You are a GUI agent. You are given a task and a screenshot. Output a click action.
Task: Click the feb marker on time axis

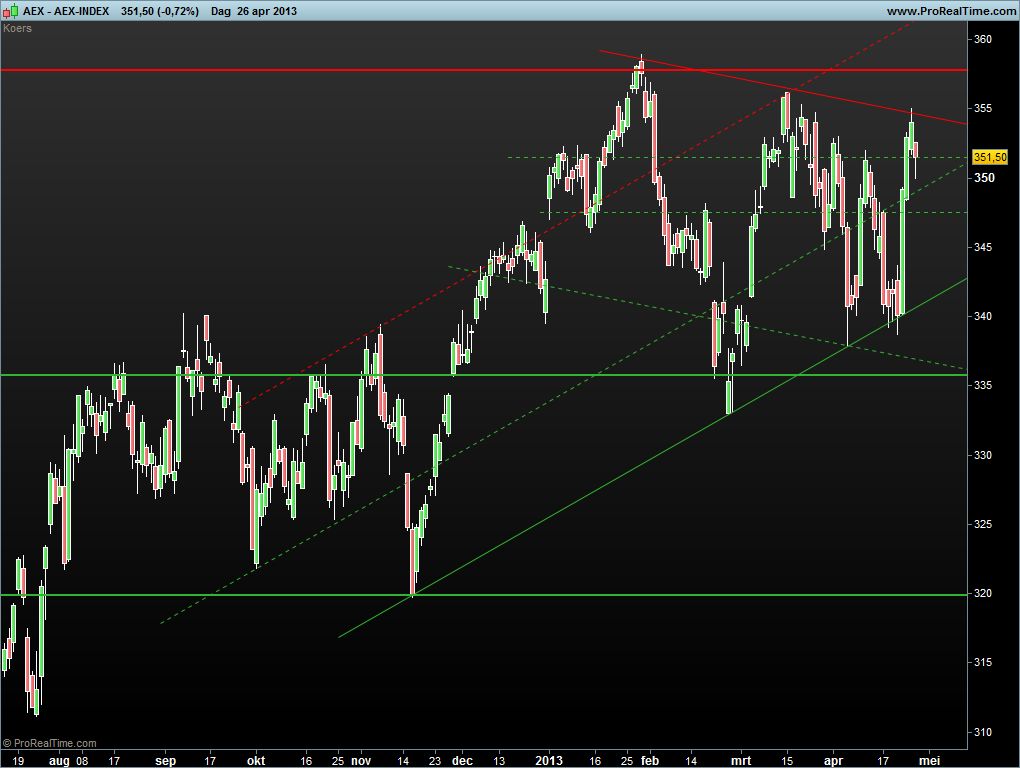pyautogui.click(x=649, y=759)
